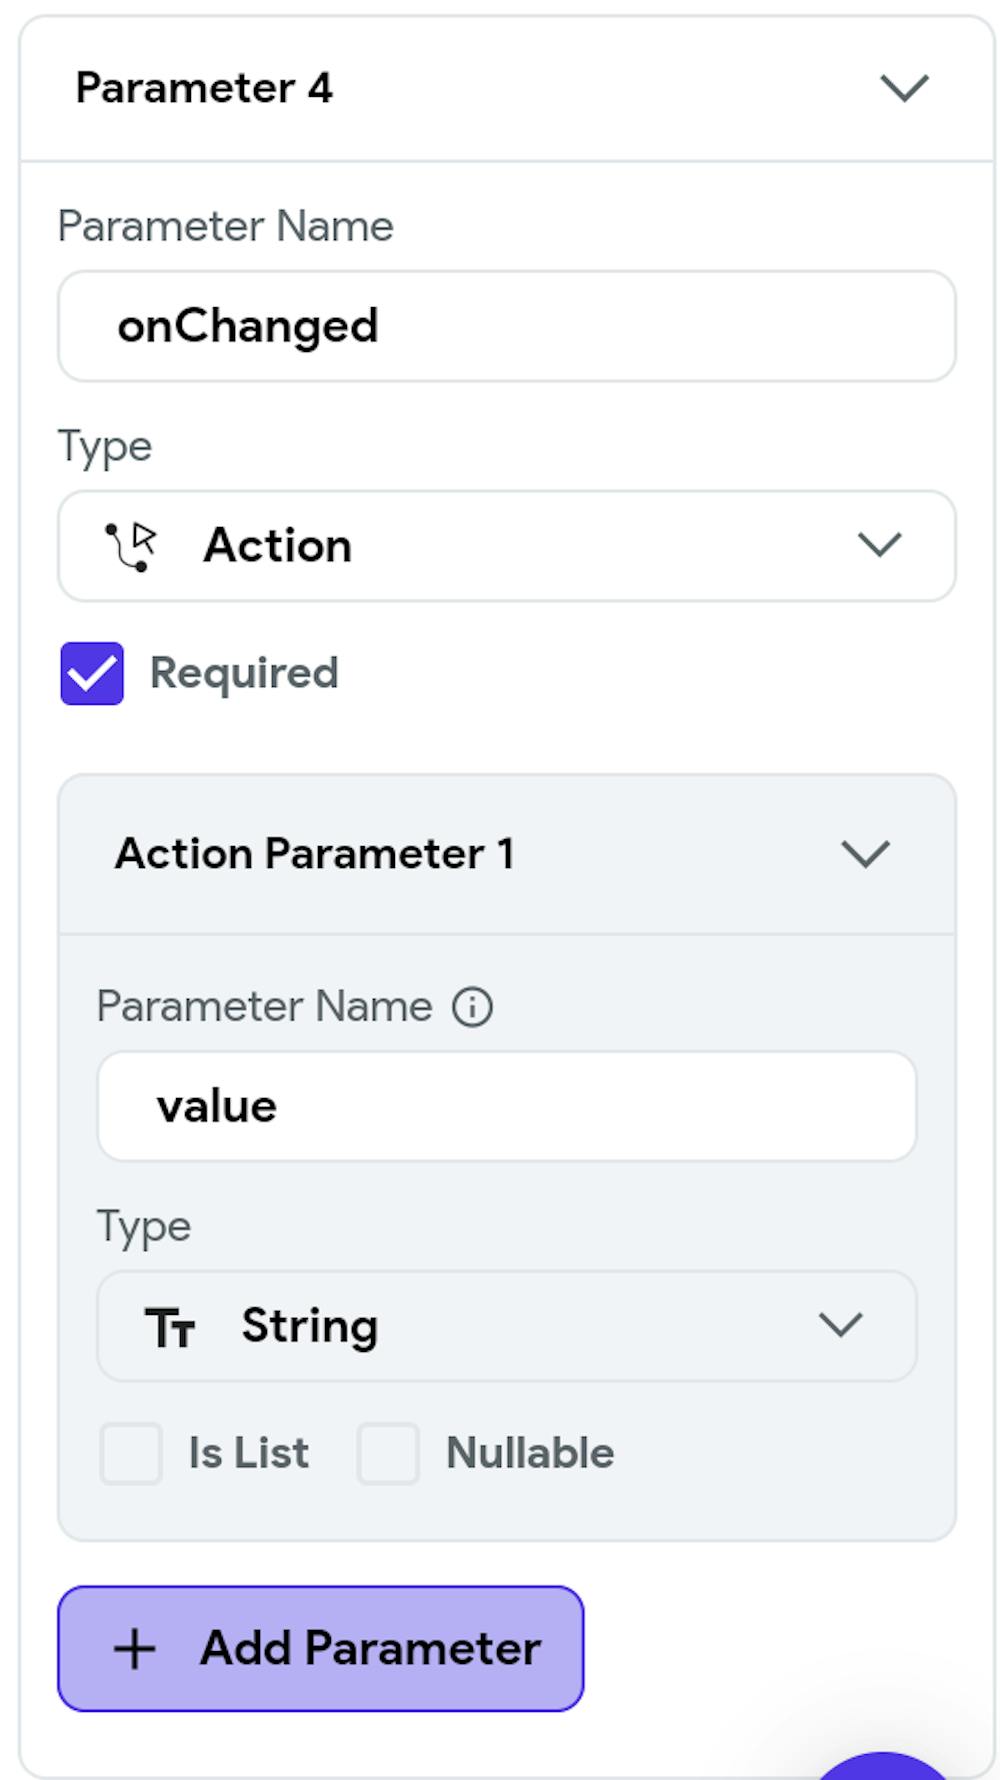Open the Action type dropdown arrow

[879, 546]
